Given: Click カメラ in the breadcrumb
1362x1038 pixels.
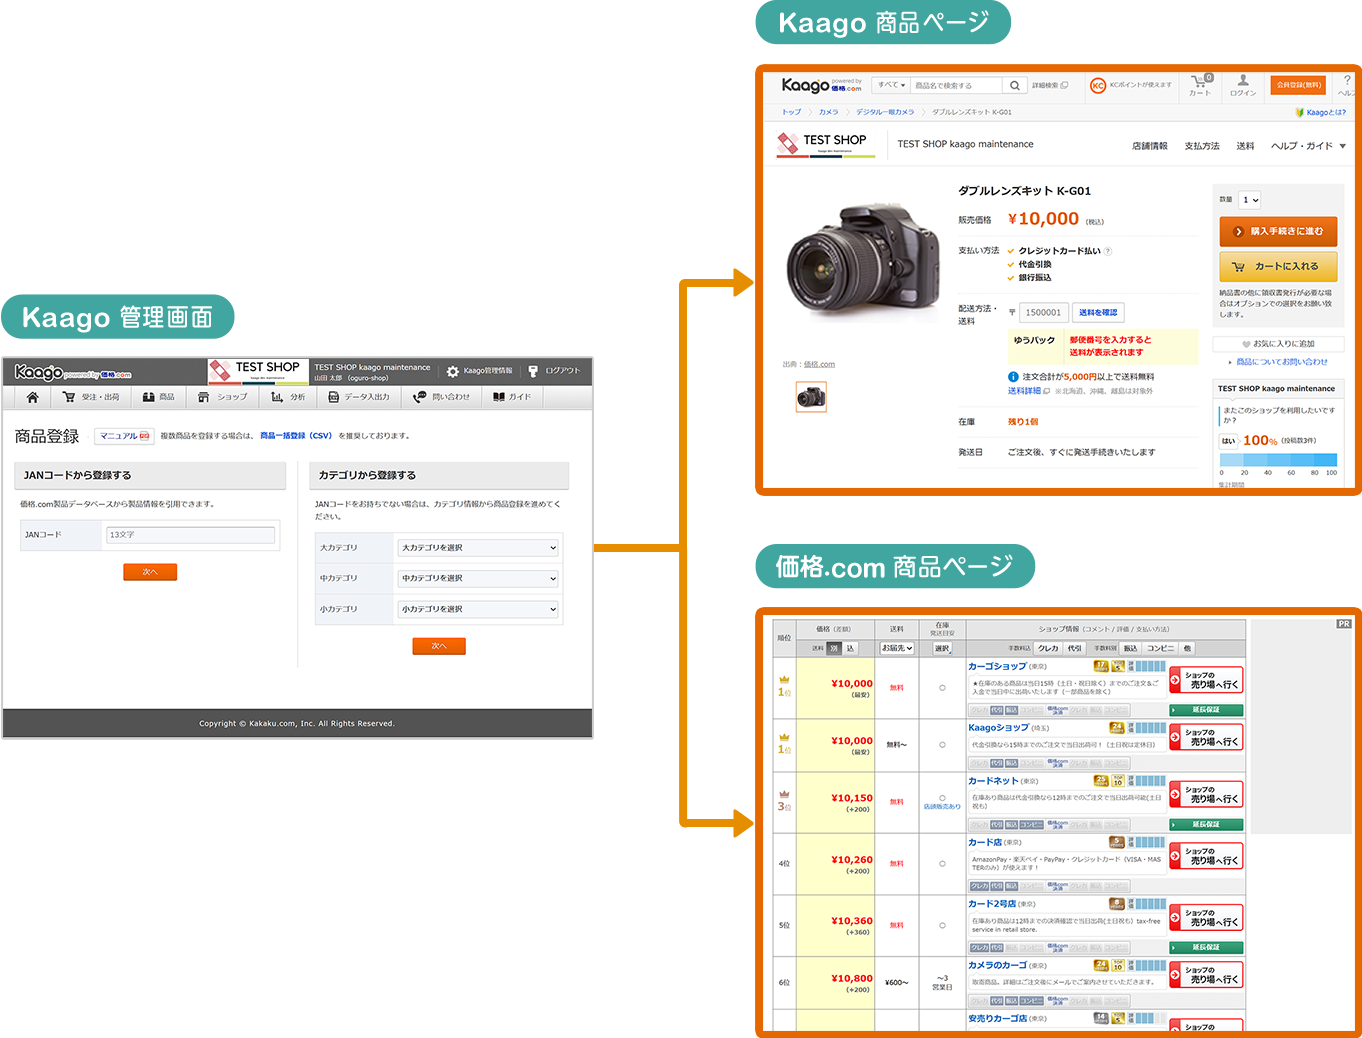Looking at the screenshot, I should coord(829,112).
